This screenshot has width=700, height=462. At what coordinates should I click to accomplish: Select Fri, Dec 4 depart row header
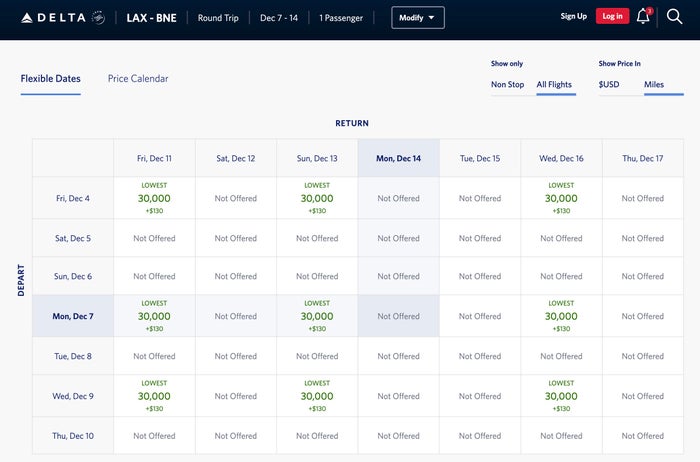(73, 198)
